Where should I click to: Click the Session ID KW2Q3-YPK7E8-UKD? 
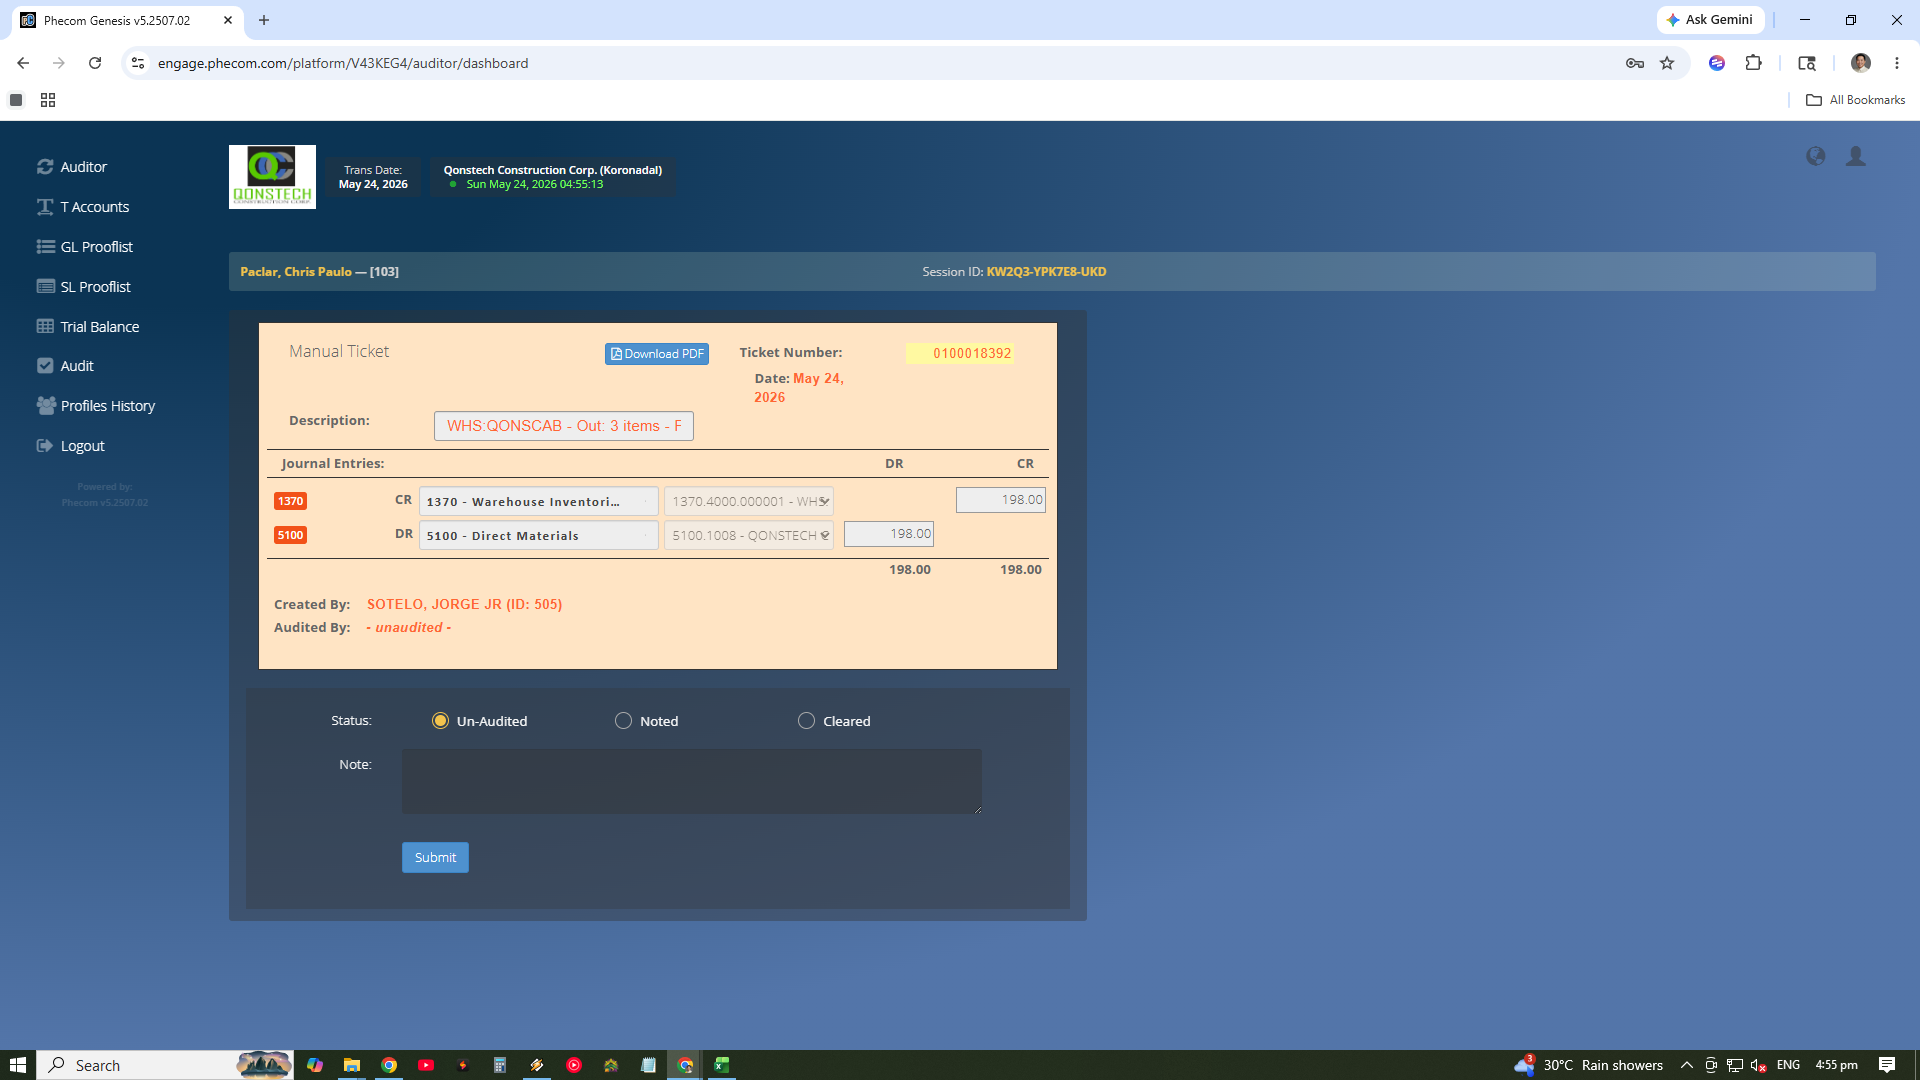(1046, 272)
